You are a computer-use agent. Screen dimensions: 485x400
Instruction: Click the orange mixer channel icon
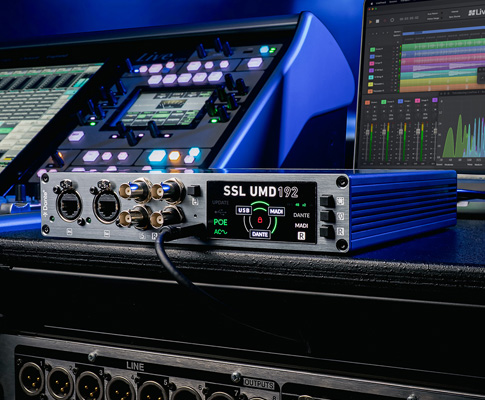click(367, 103)
